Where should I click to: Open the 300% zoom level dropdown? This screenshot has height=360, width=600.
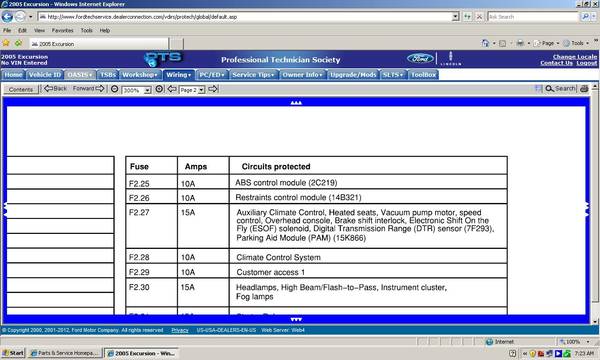[147, 90]
